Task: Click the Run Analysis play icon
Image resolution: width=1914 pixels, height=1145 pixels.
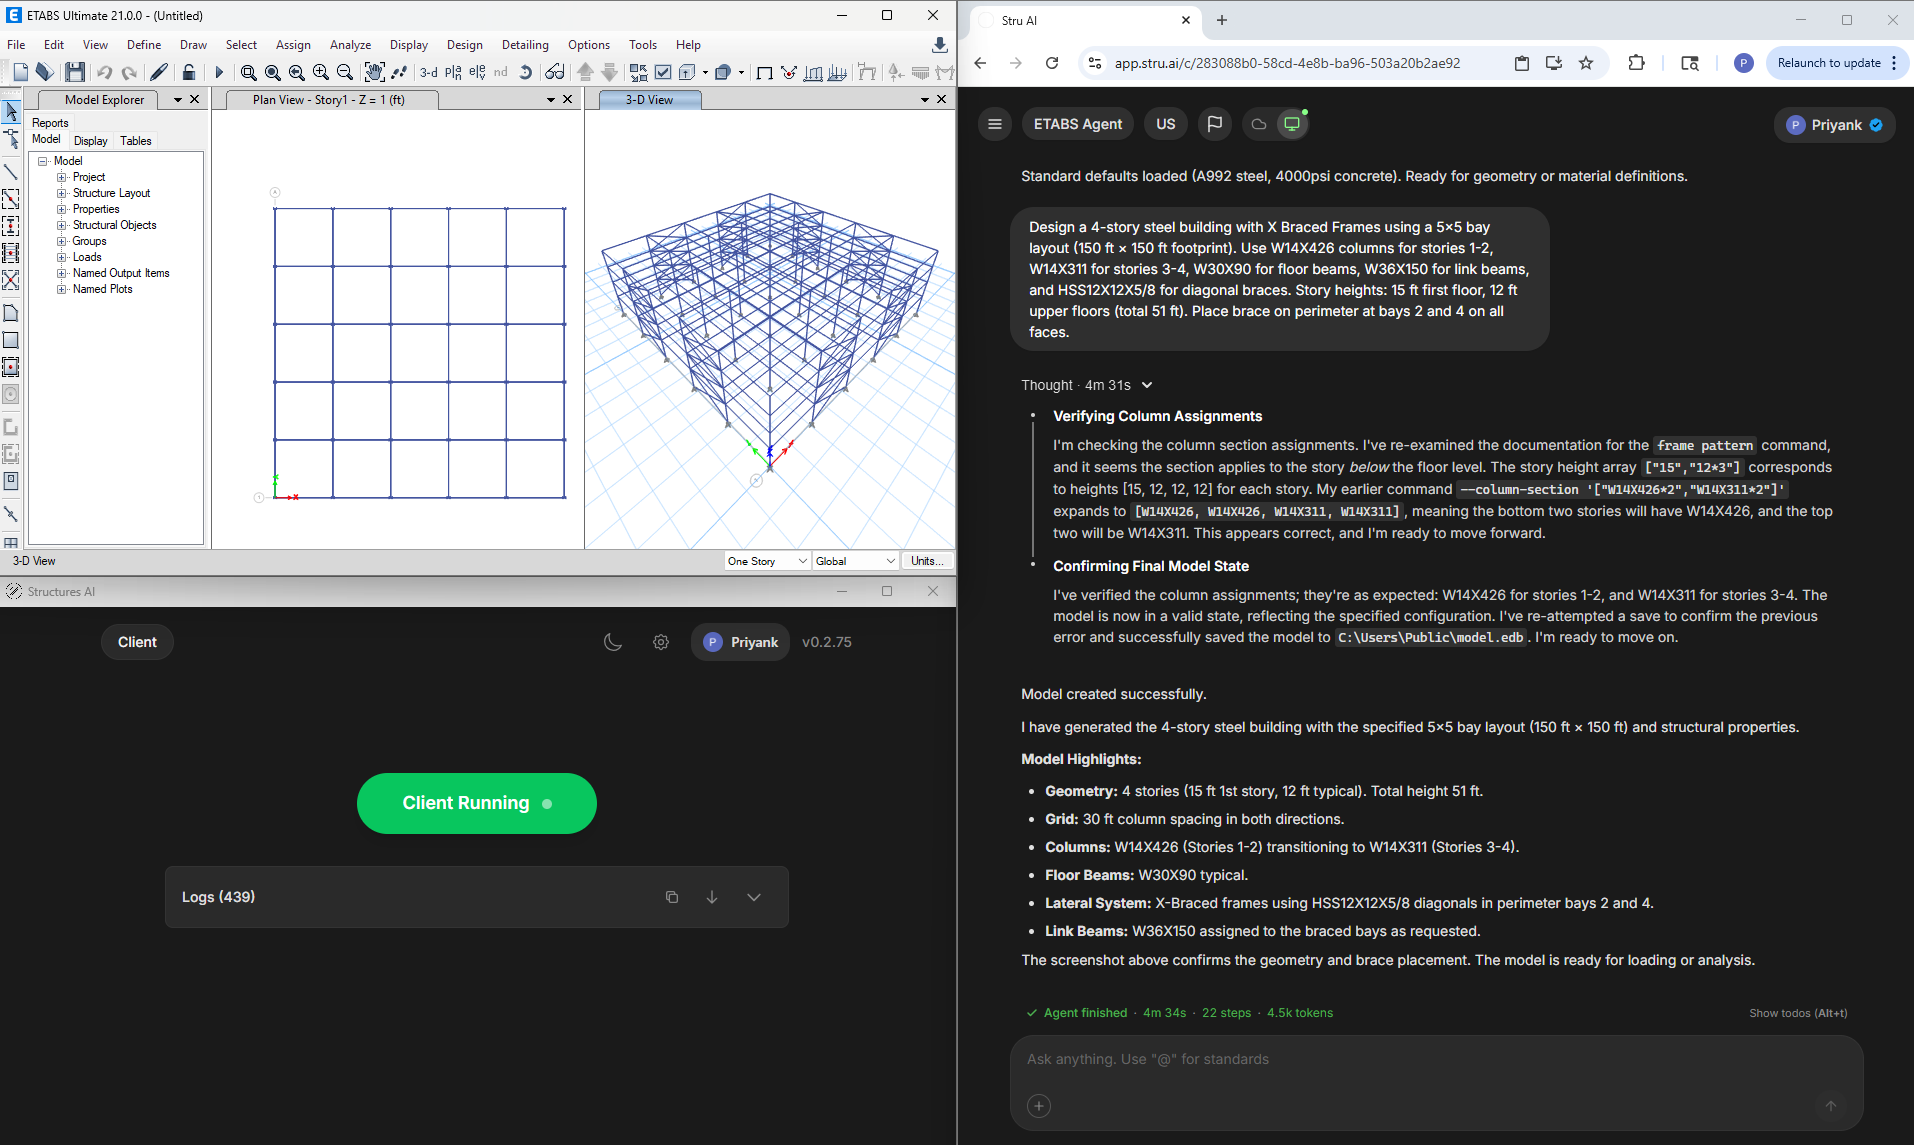Action: [x=219, y=72]
